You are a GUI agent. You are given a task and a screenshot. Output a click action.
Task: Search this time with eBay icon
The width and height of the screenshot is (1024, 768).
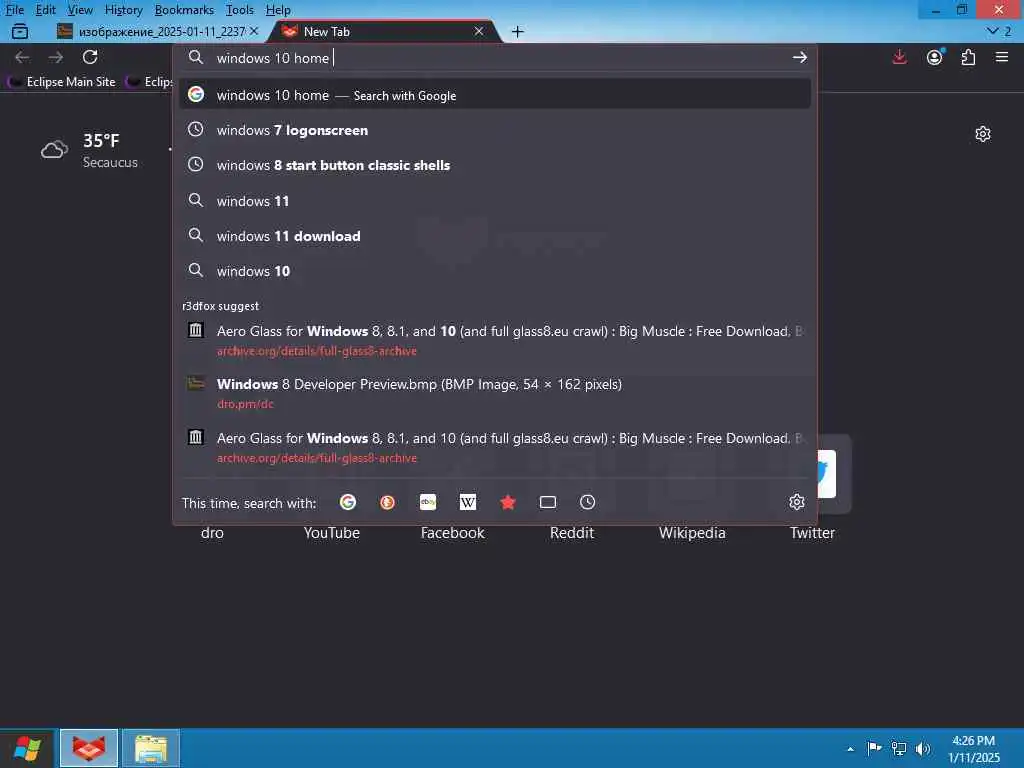point(428,502)
